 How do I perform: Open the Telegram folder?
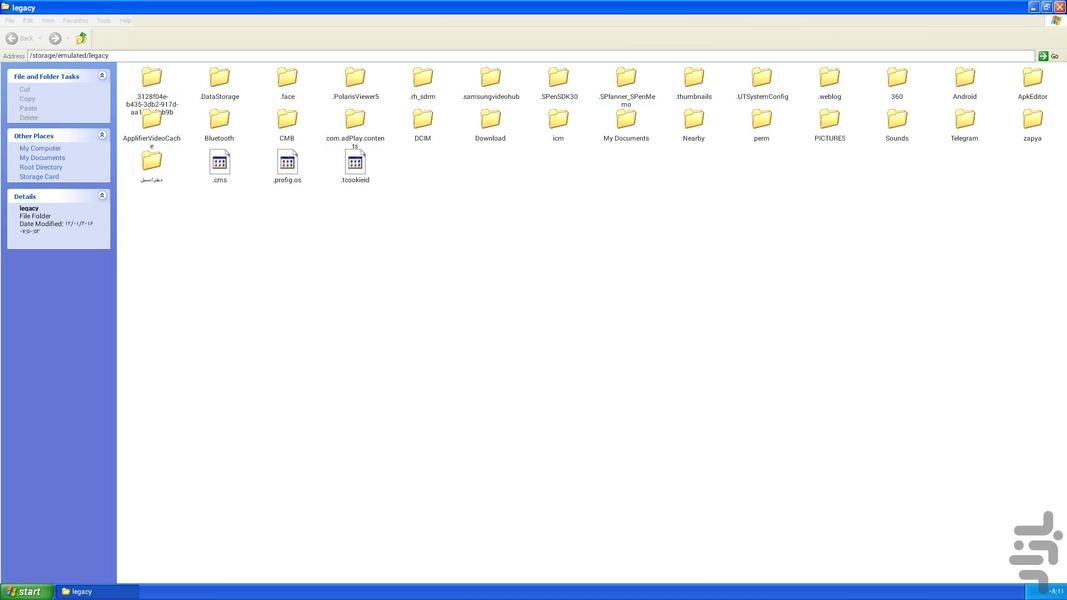click(964, 120)
